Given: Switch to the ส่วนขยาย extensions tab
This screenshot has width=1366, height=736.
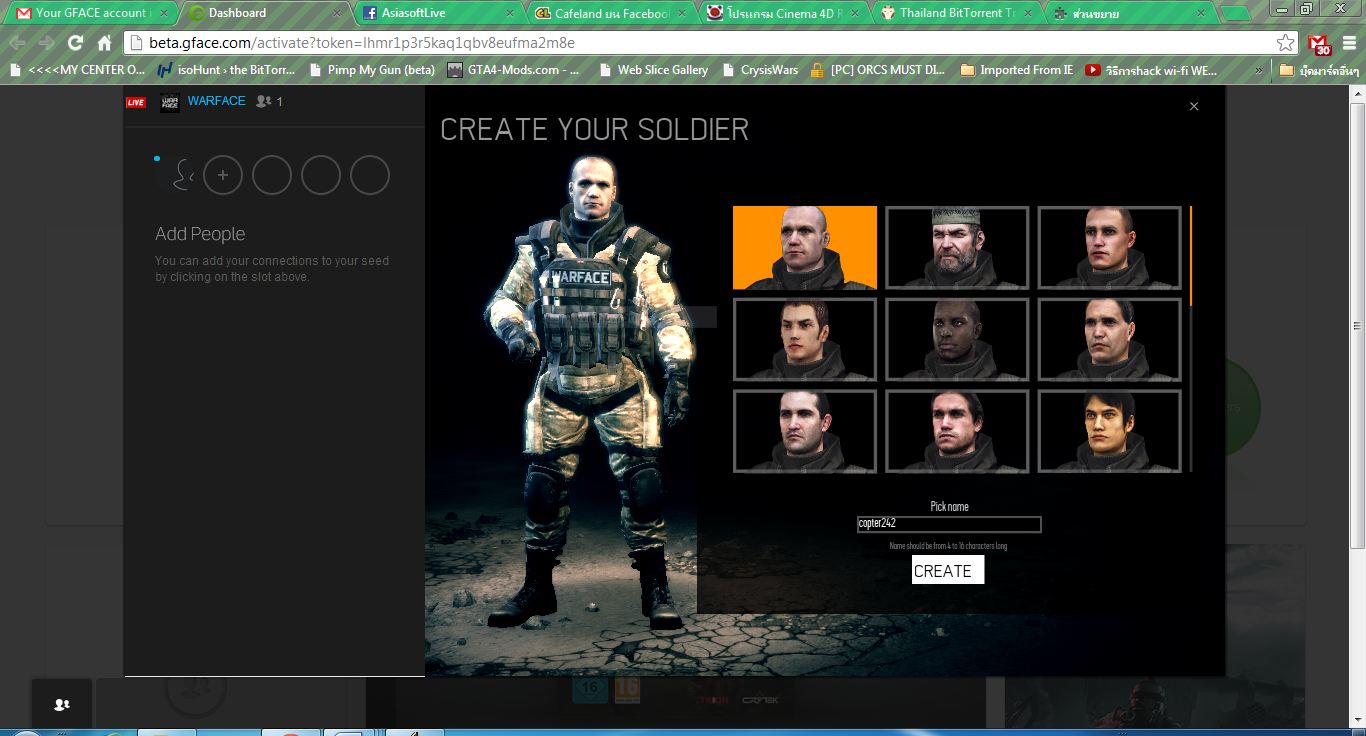Looking at the screenshot, I should pos(1131,13).
